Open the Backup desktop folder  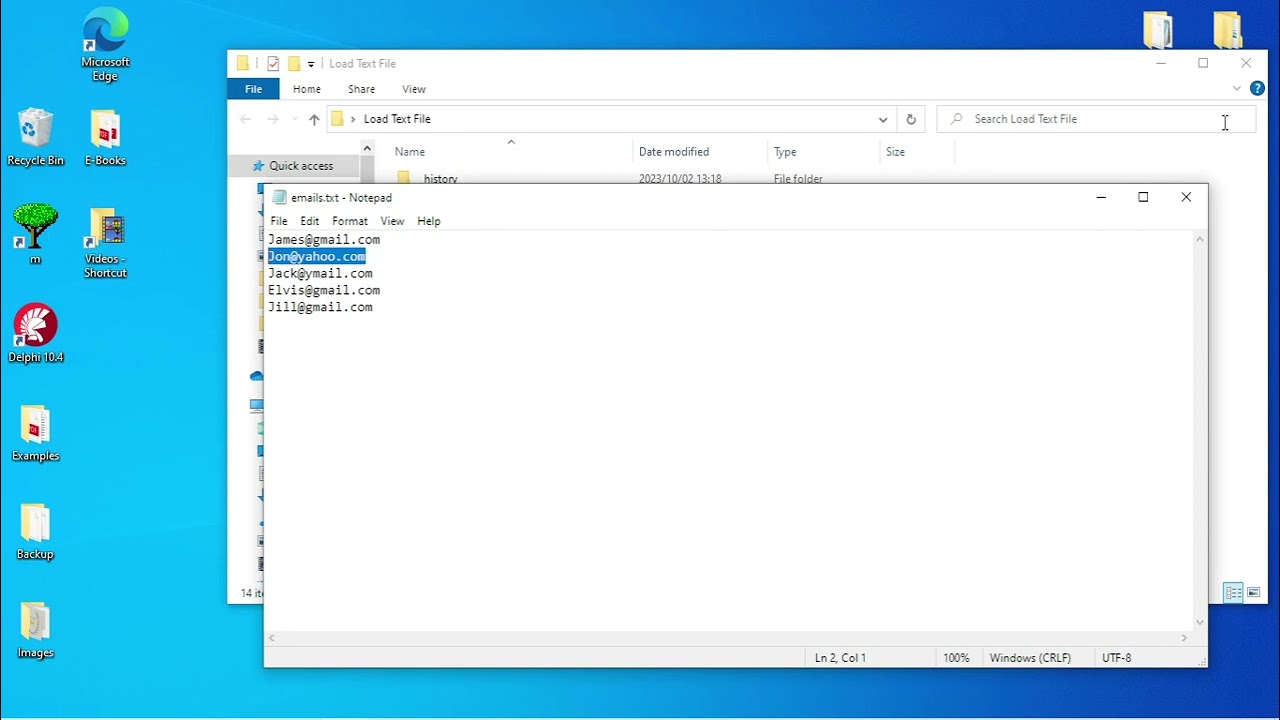point(35,531)
